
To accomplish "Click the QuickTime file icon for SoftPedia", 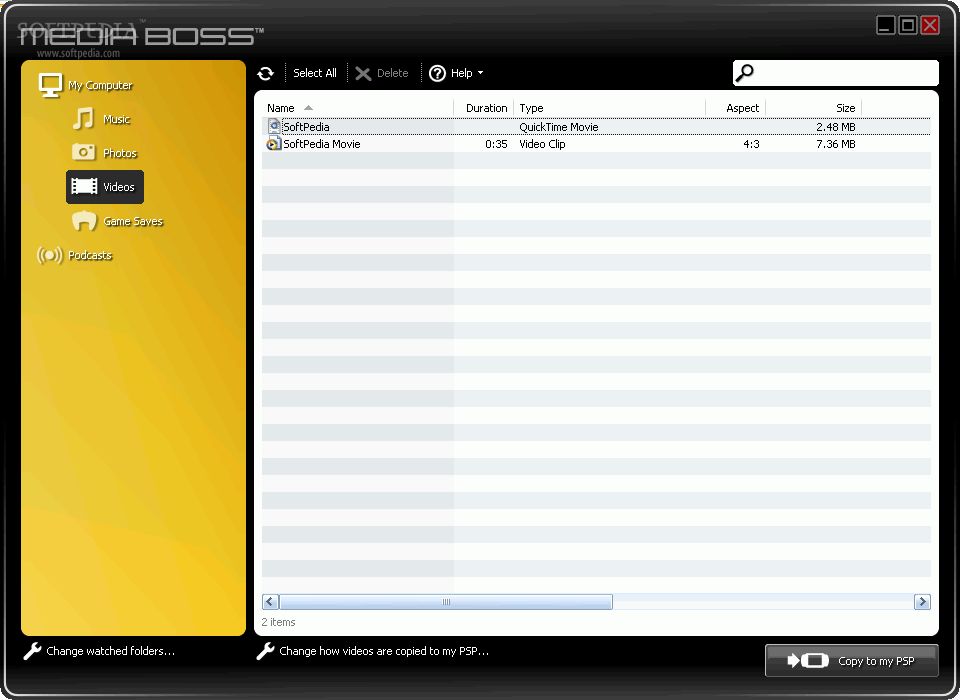I will pyautogui.click(x=274, y=126).
